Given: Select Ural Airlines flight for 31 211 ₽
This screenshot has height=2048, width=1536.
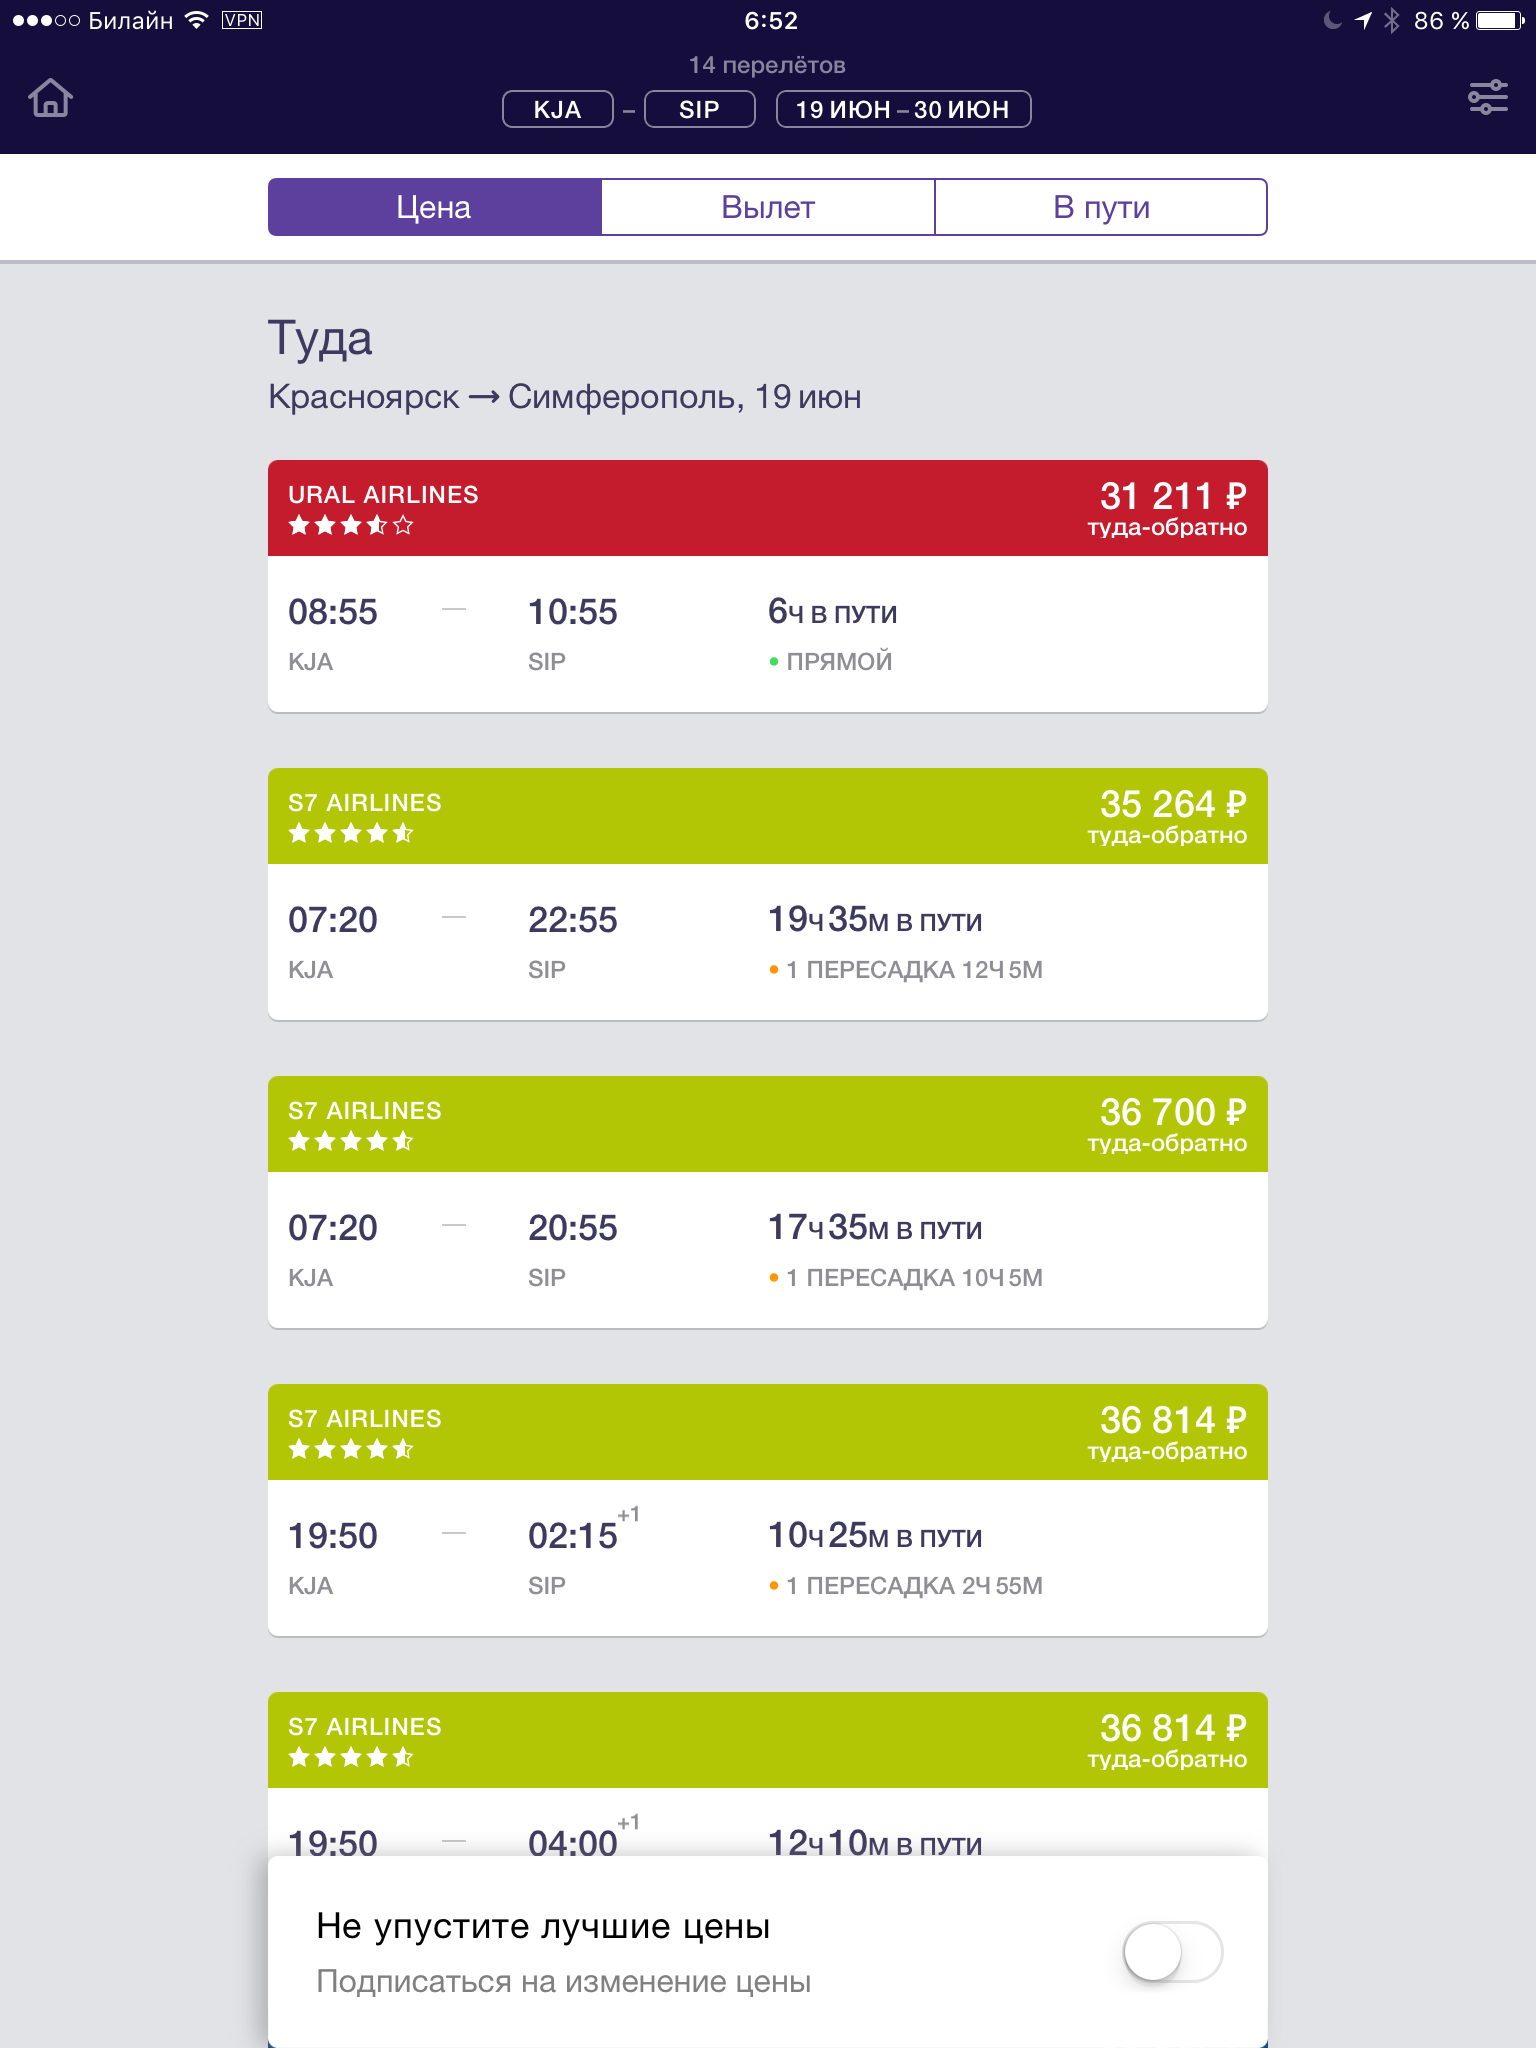Looking at the screenshot, I should point(768,586).
